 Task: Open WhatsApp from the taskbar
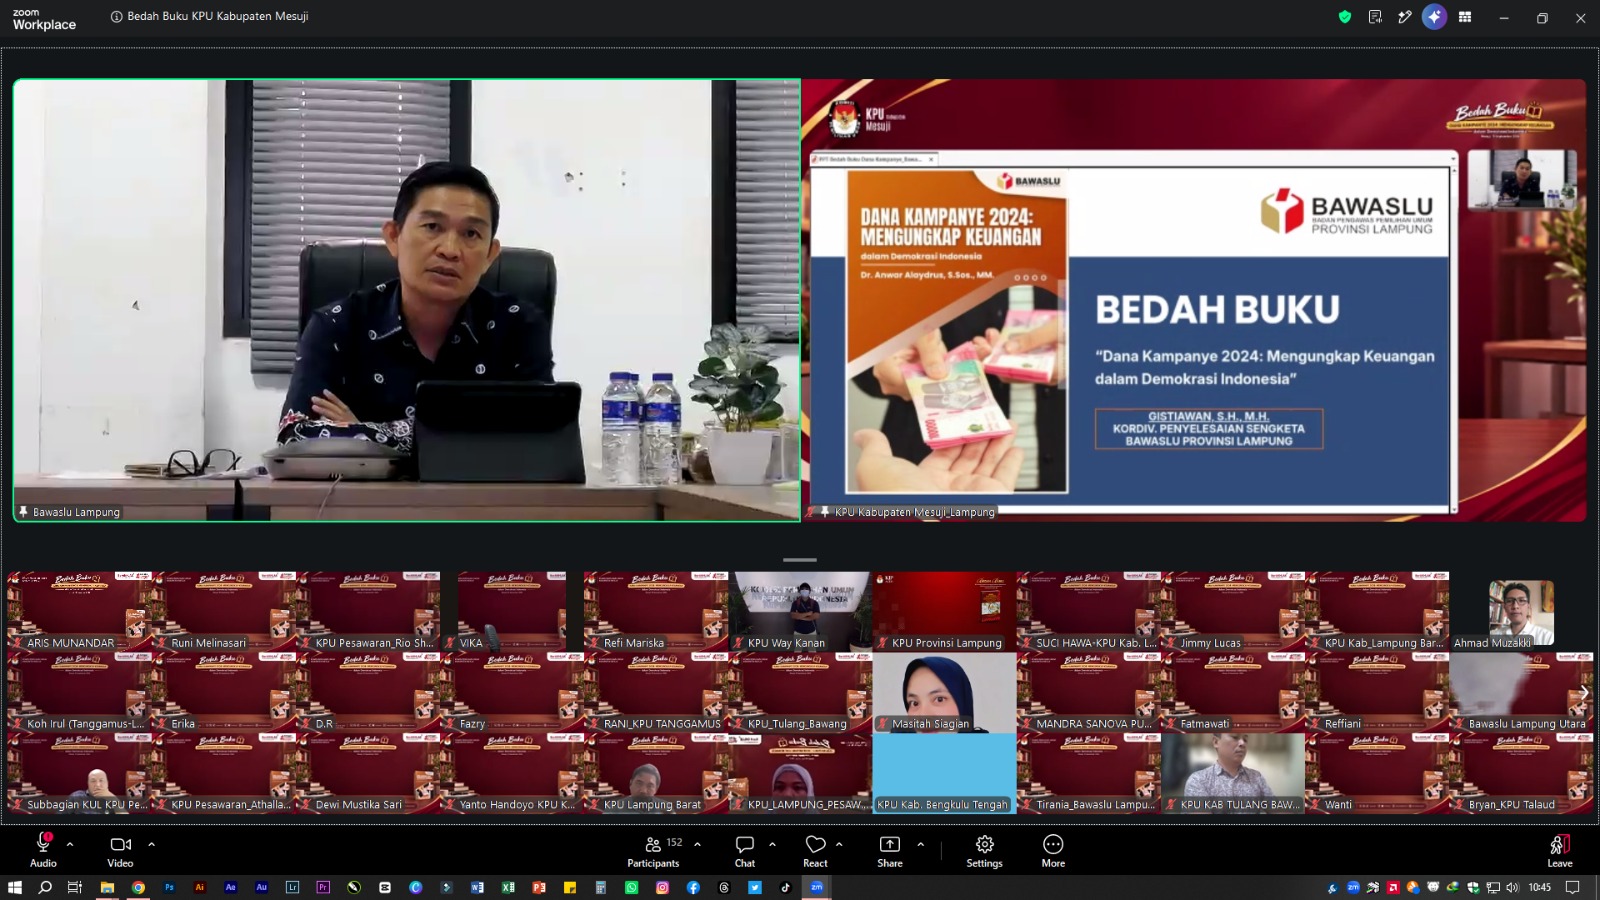[x=631, y=887]
